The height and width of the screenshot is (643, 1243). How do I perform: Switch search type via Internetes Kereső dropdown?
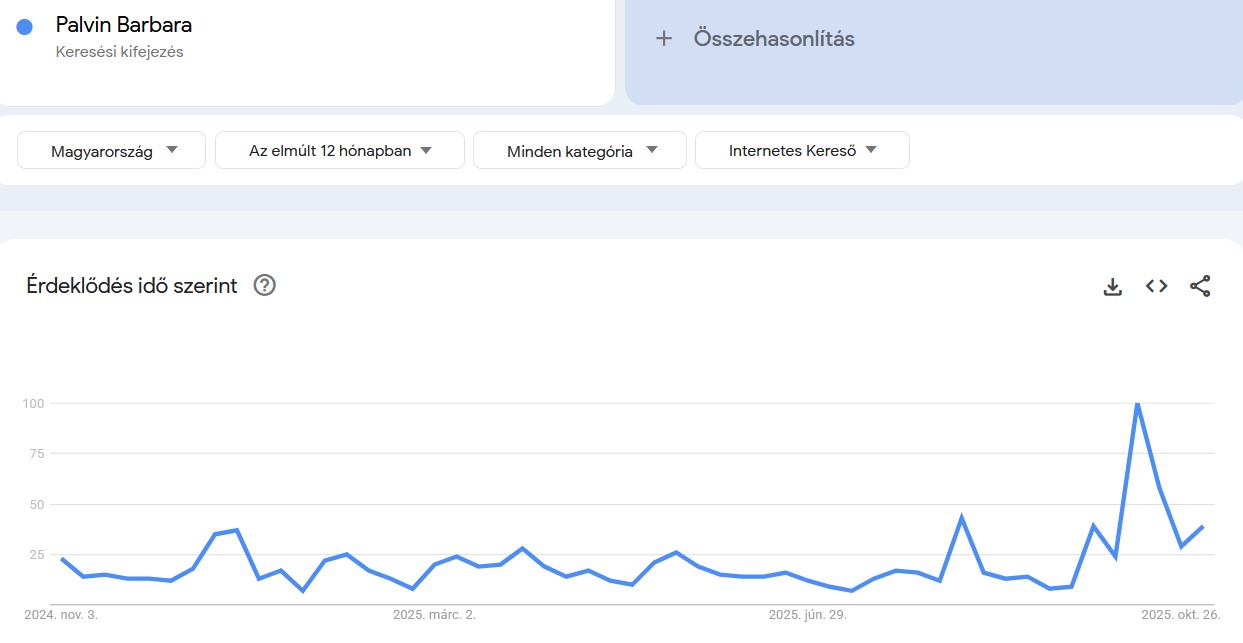[x=802, y=150]
